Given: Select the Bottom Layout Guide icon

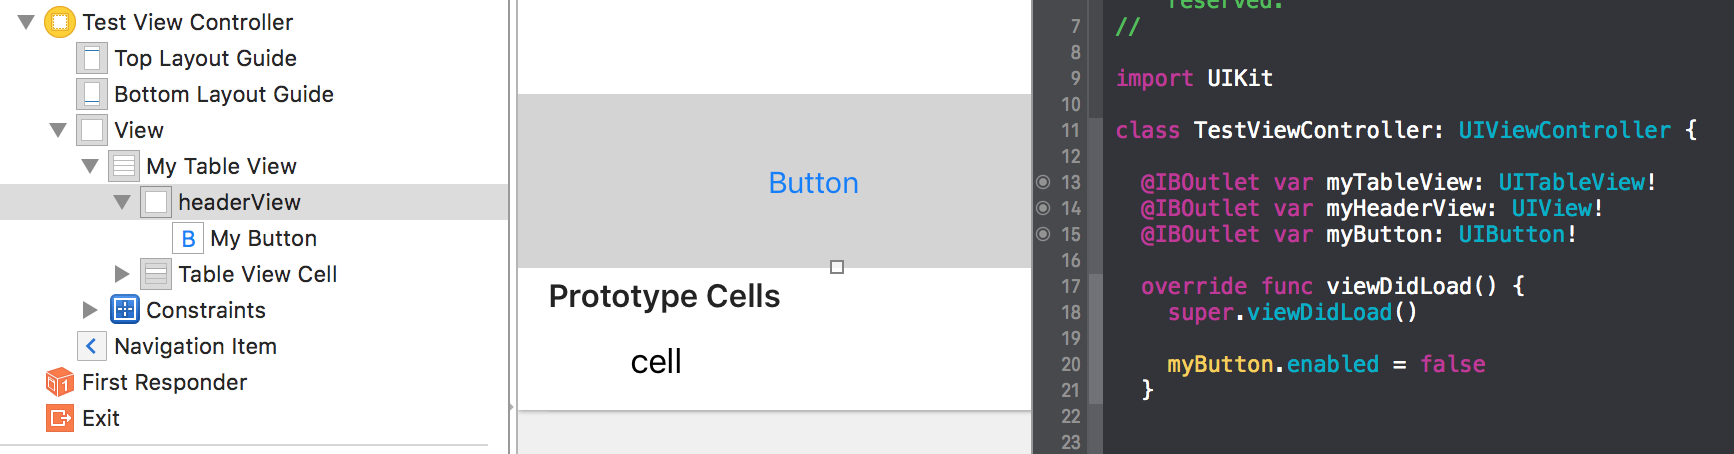Looking at the screenshot, I should 92,94.
